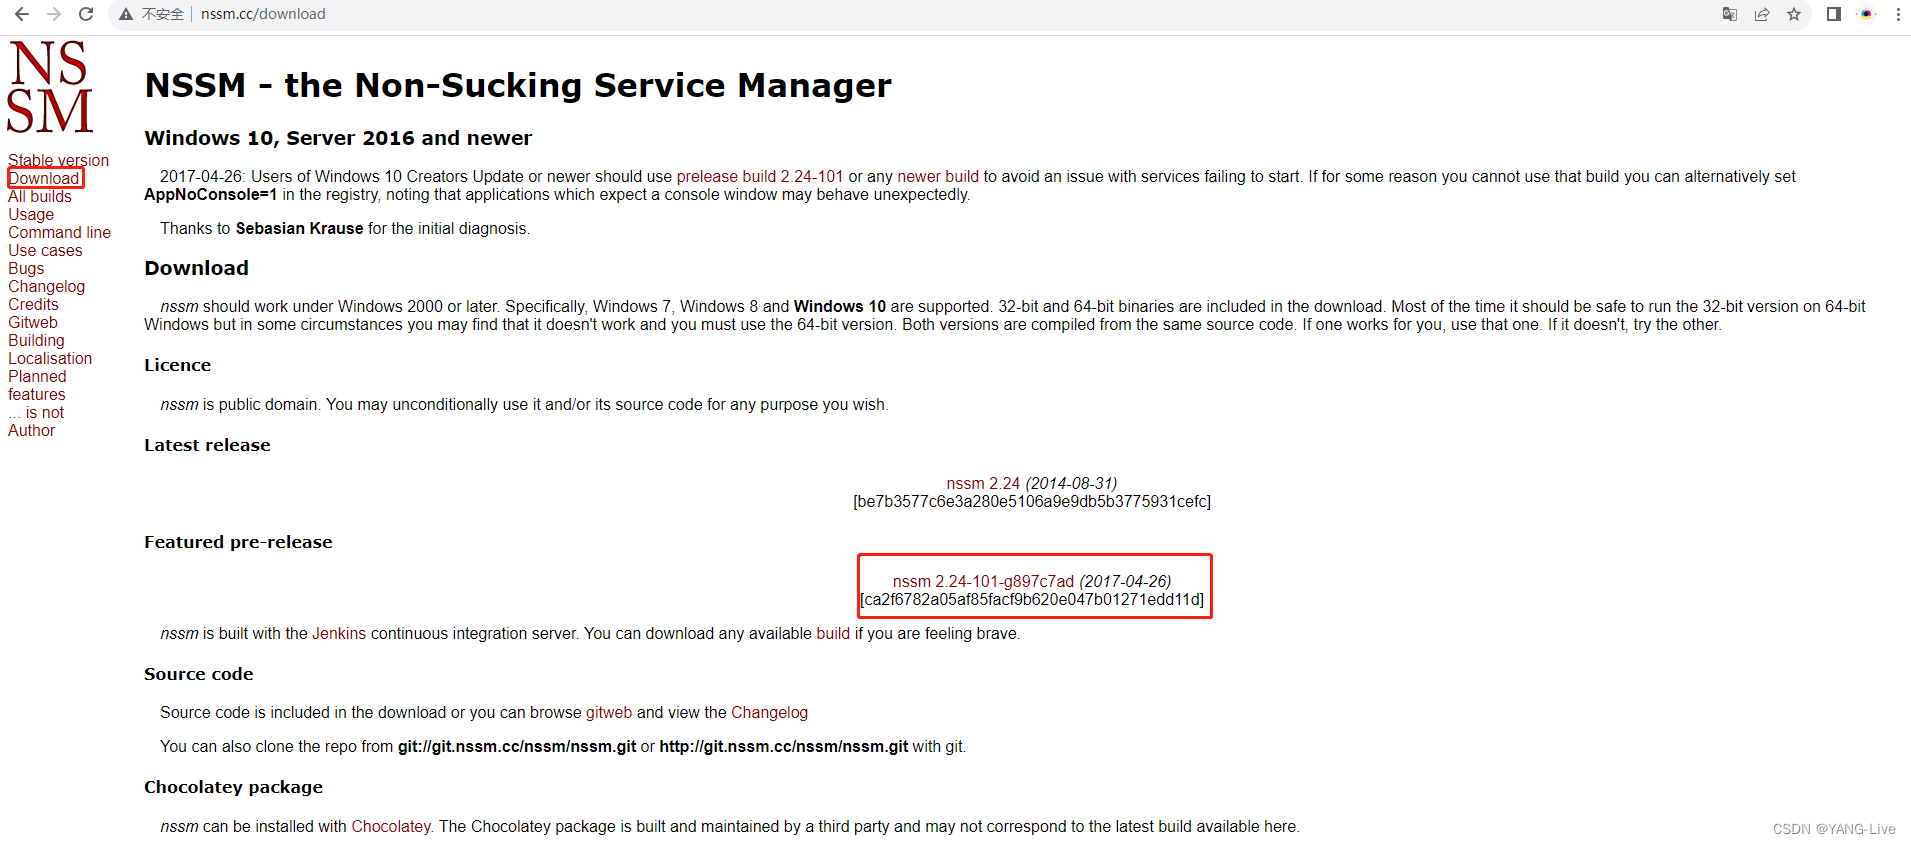The width and height of the screenshot is (1911, 844).
Task: Open the Download sidebar link
Action: 44,178
